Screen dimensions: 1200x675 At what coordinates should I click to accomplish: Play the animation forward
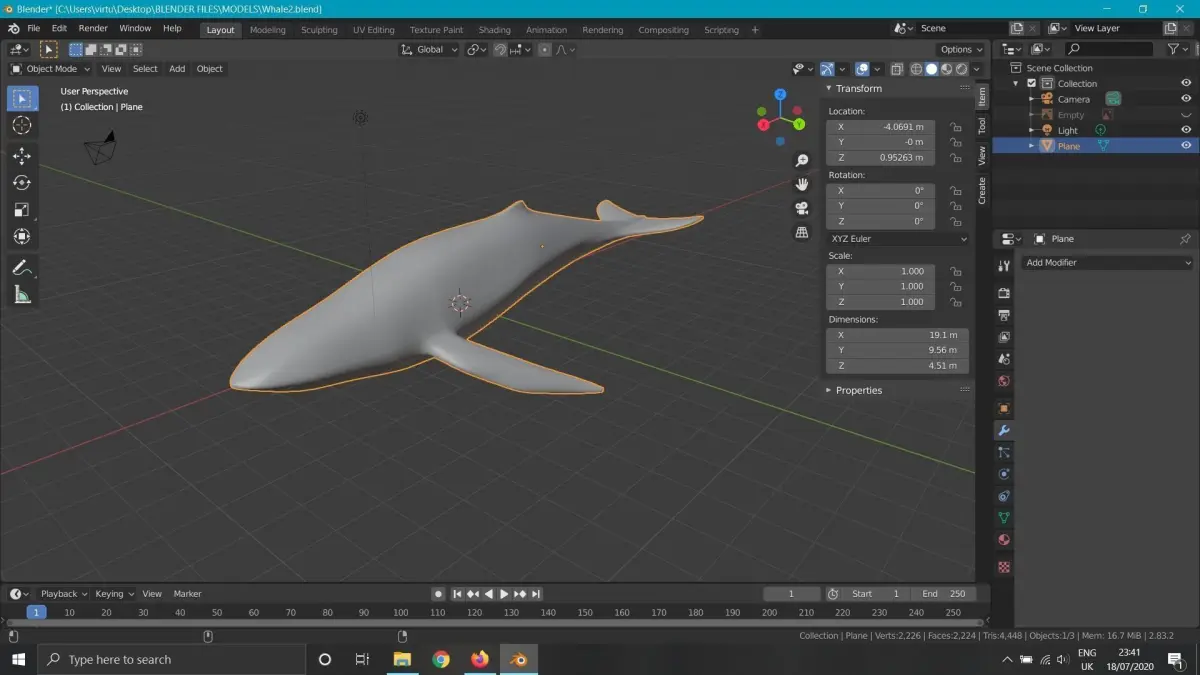click(x=504, y=594)
